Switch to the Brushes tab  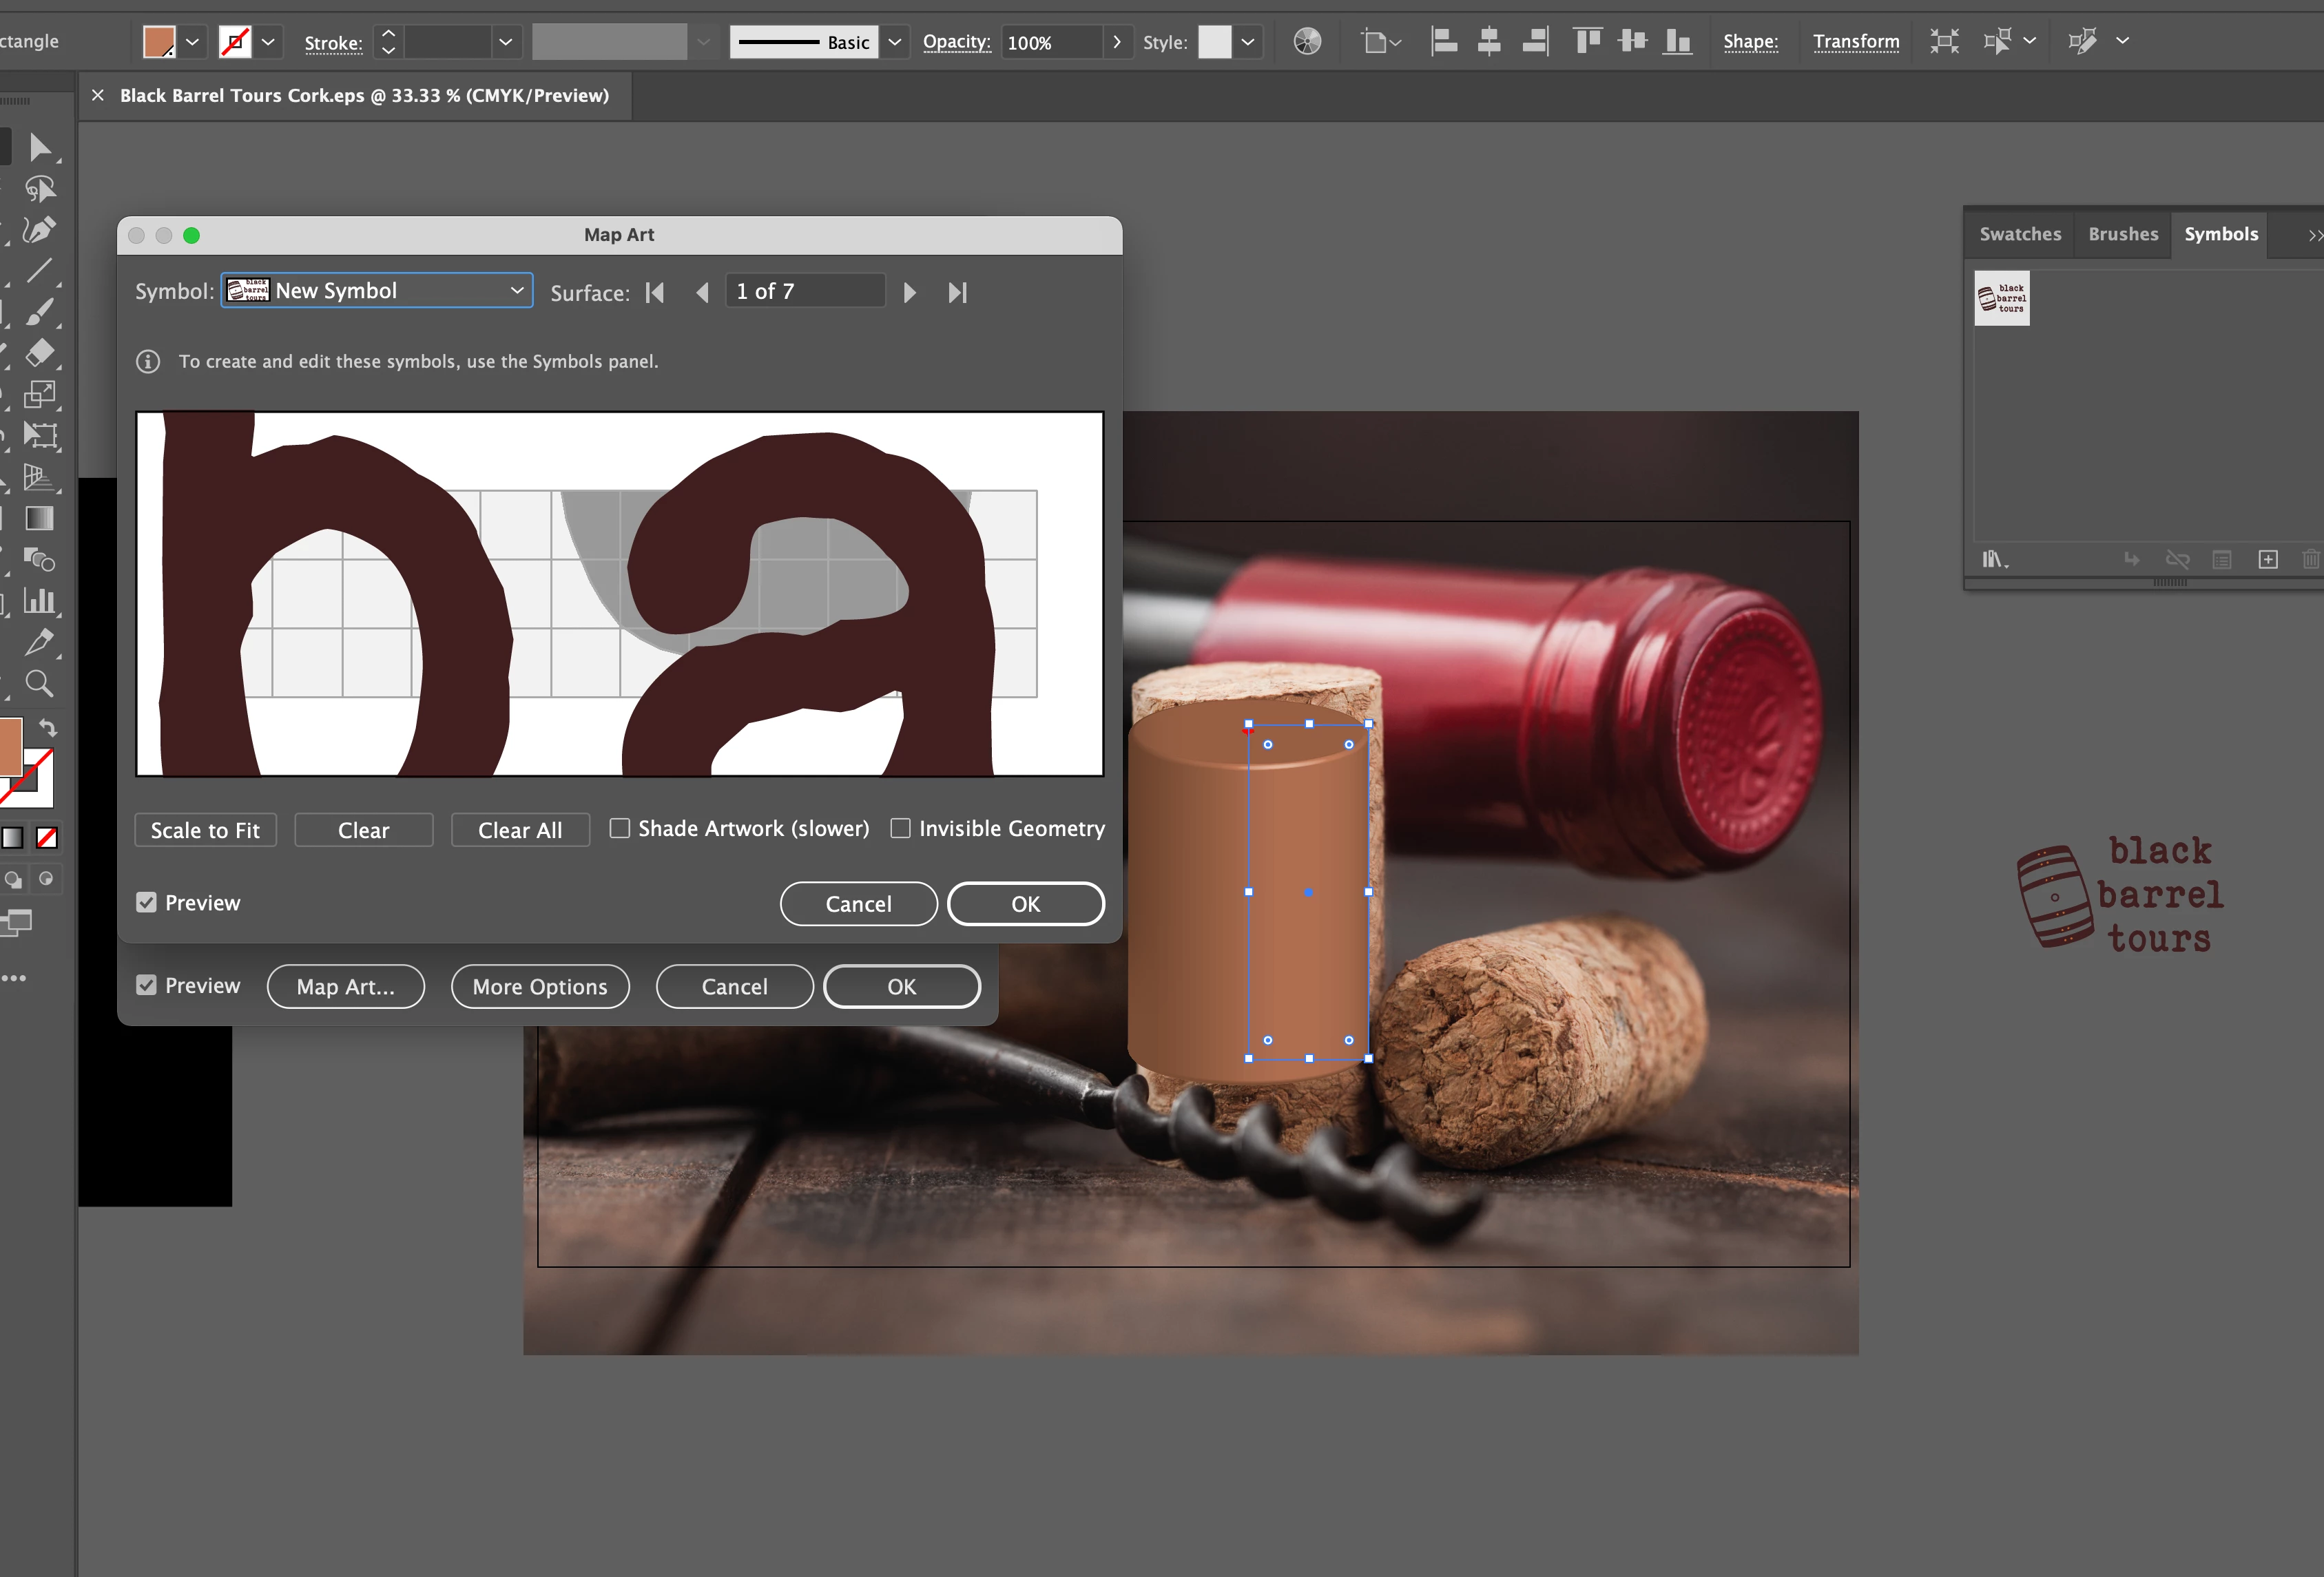click(2122, 234)
